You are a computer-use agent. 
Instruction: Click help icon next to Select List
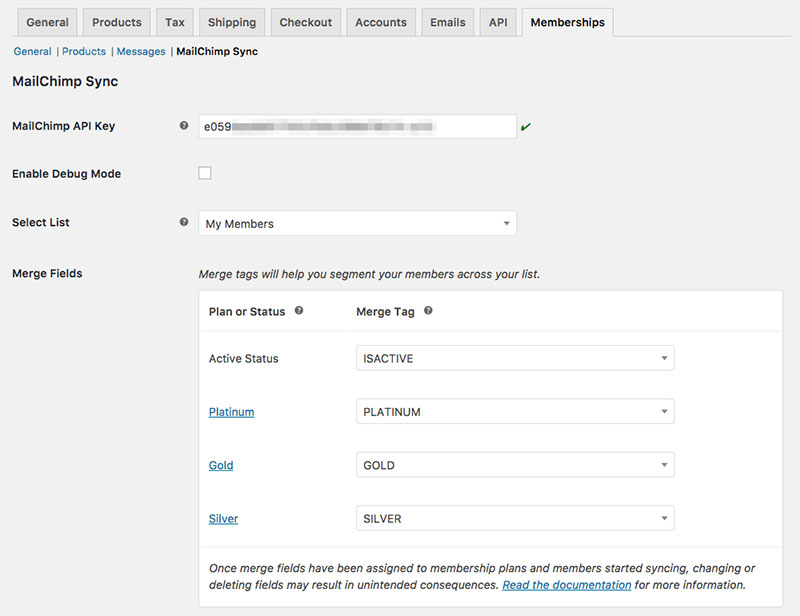point(184,222)
